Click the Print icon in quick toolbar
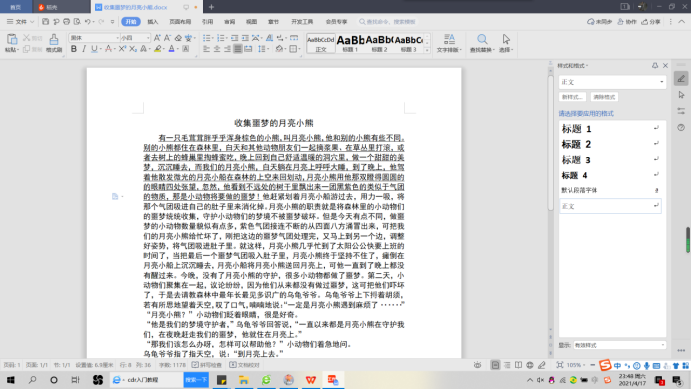This screenshot has width=692, height=389. [x=67, y=21]
